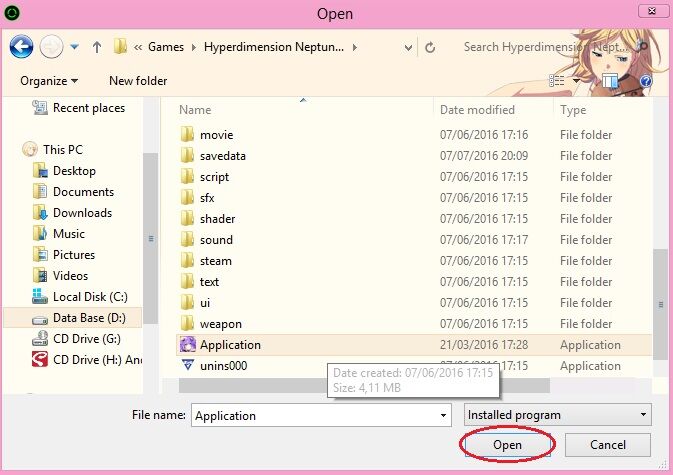Open Music in the navigation pane

(59, 233)
